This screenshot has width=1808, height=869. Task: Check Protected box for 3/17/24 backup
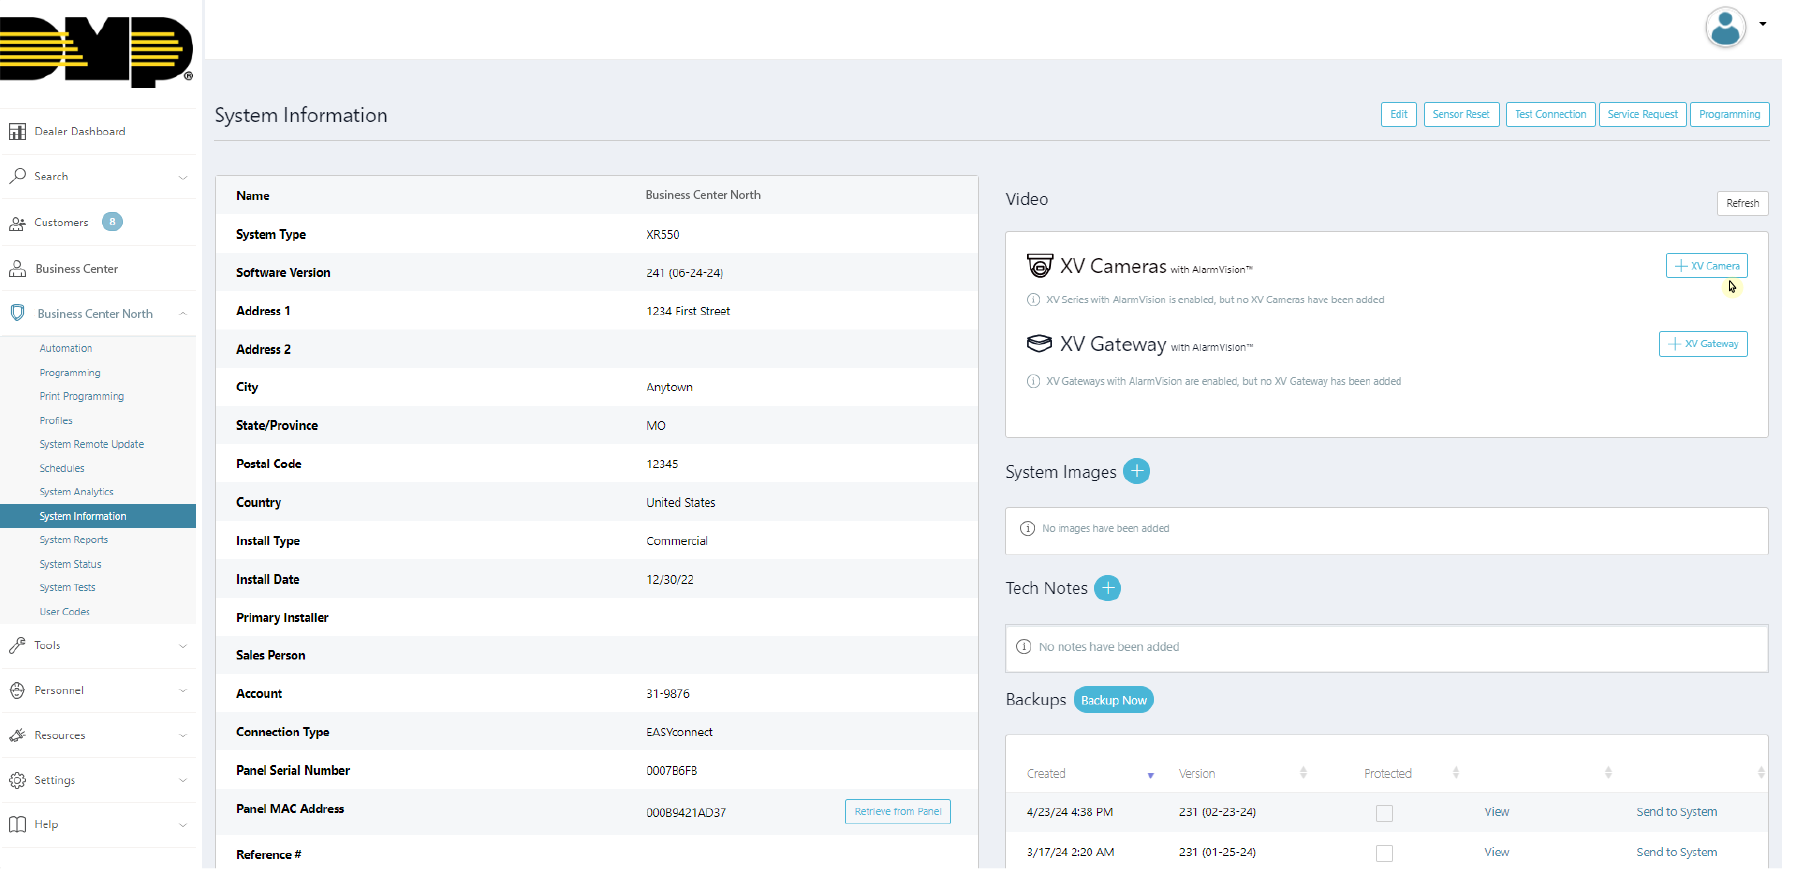coord(1384,853)
